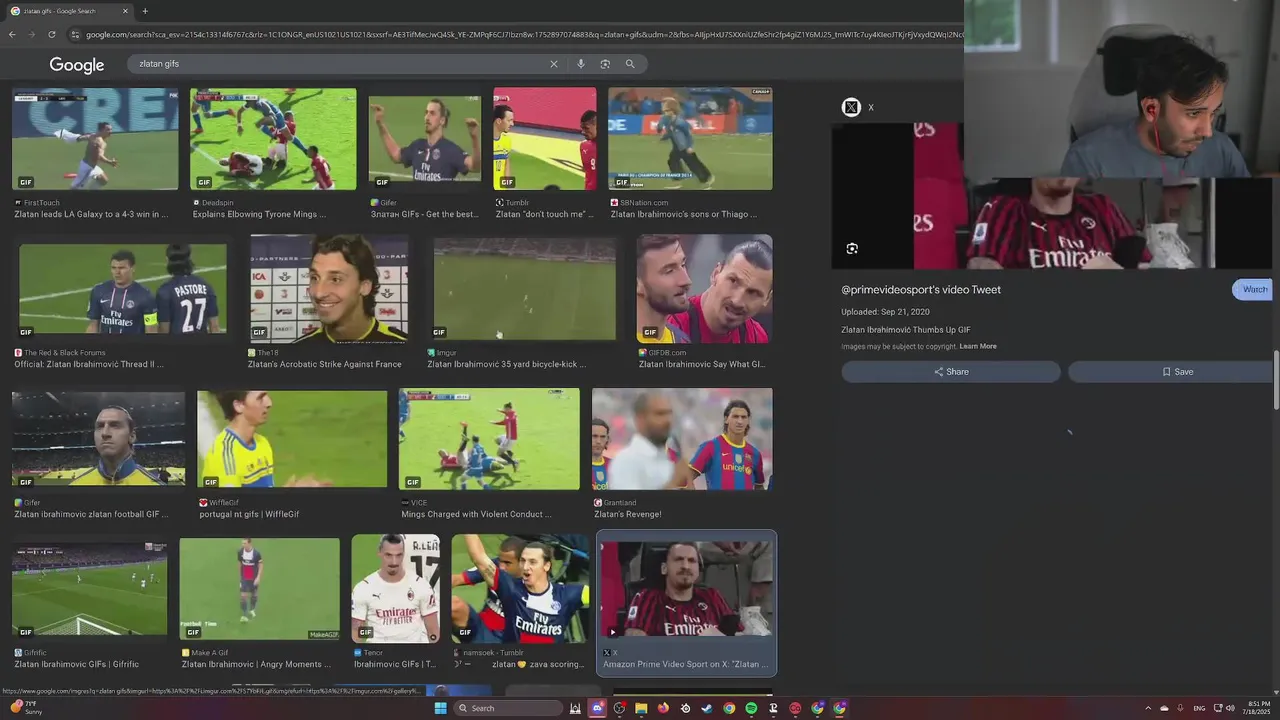This screenshot has width=1280, height=720.
Task: Click 'Zlatan Ibrahimović Thumbs Up GIF' text
Action: click(906, 330)
